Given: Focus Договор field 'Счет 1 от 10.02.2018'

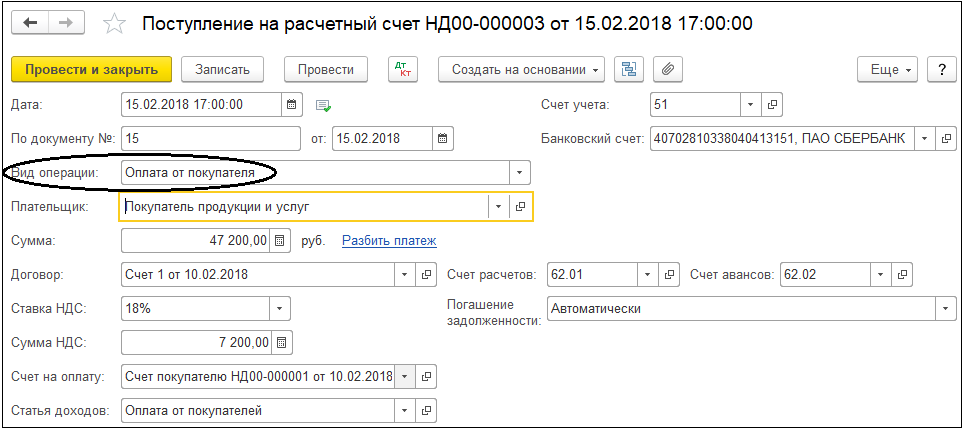Looking at the screenshot, I should coord(258,274).
